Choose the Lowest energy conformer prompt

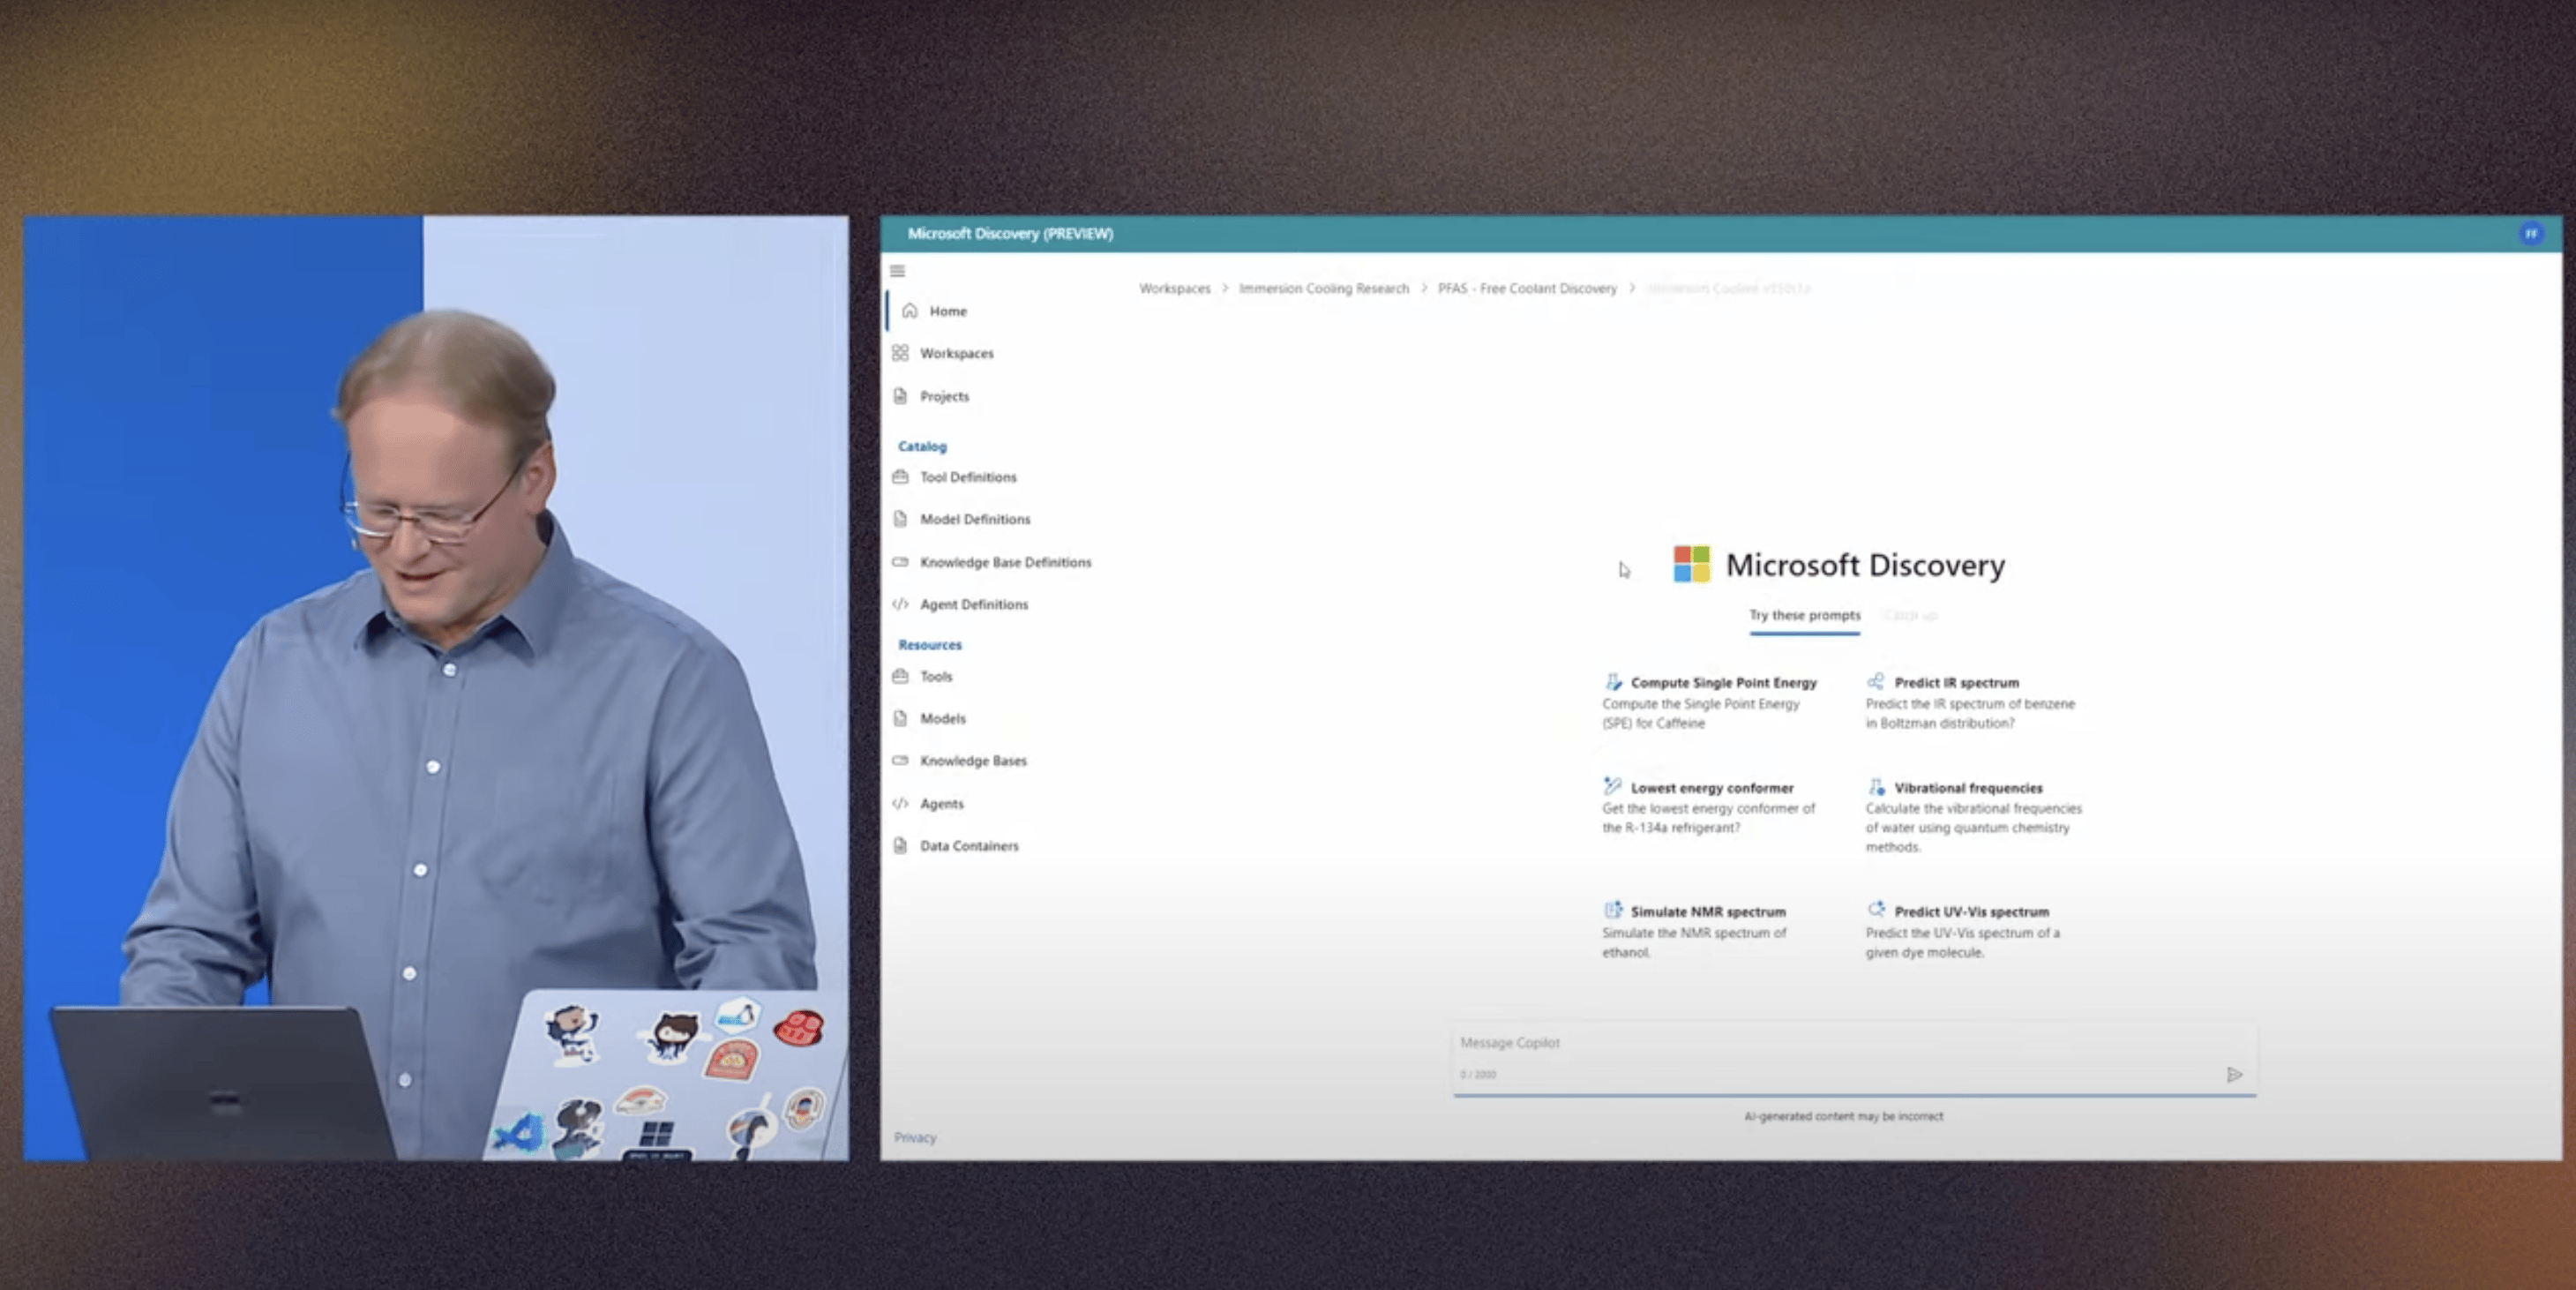point(1710,807)
